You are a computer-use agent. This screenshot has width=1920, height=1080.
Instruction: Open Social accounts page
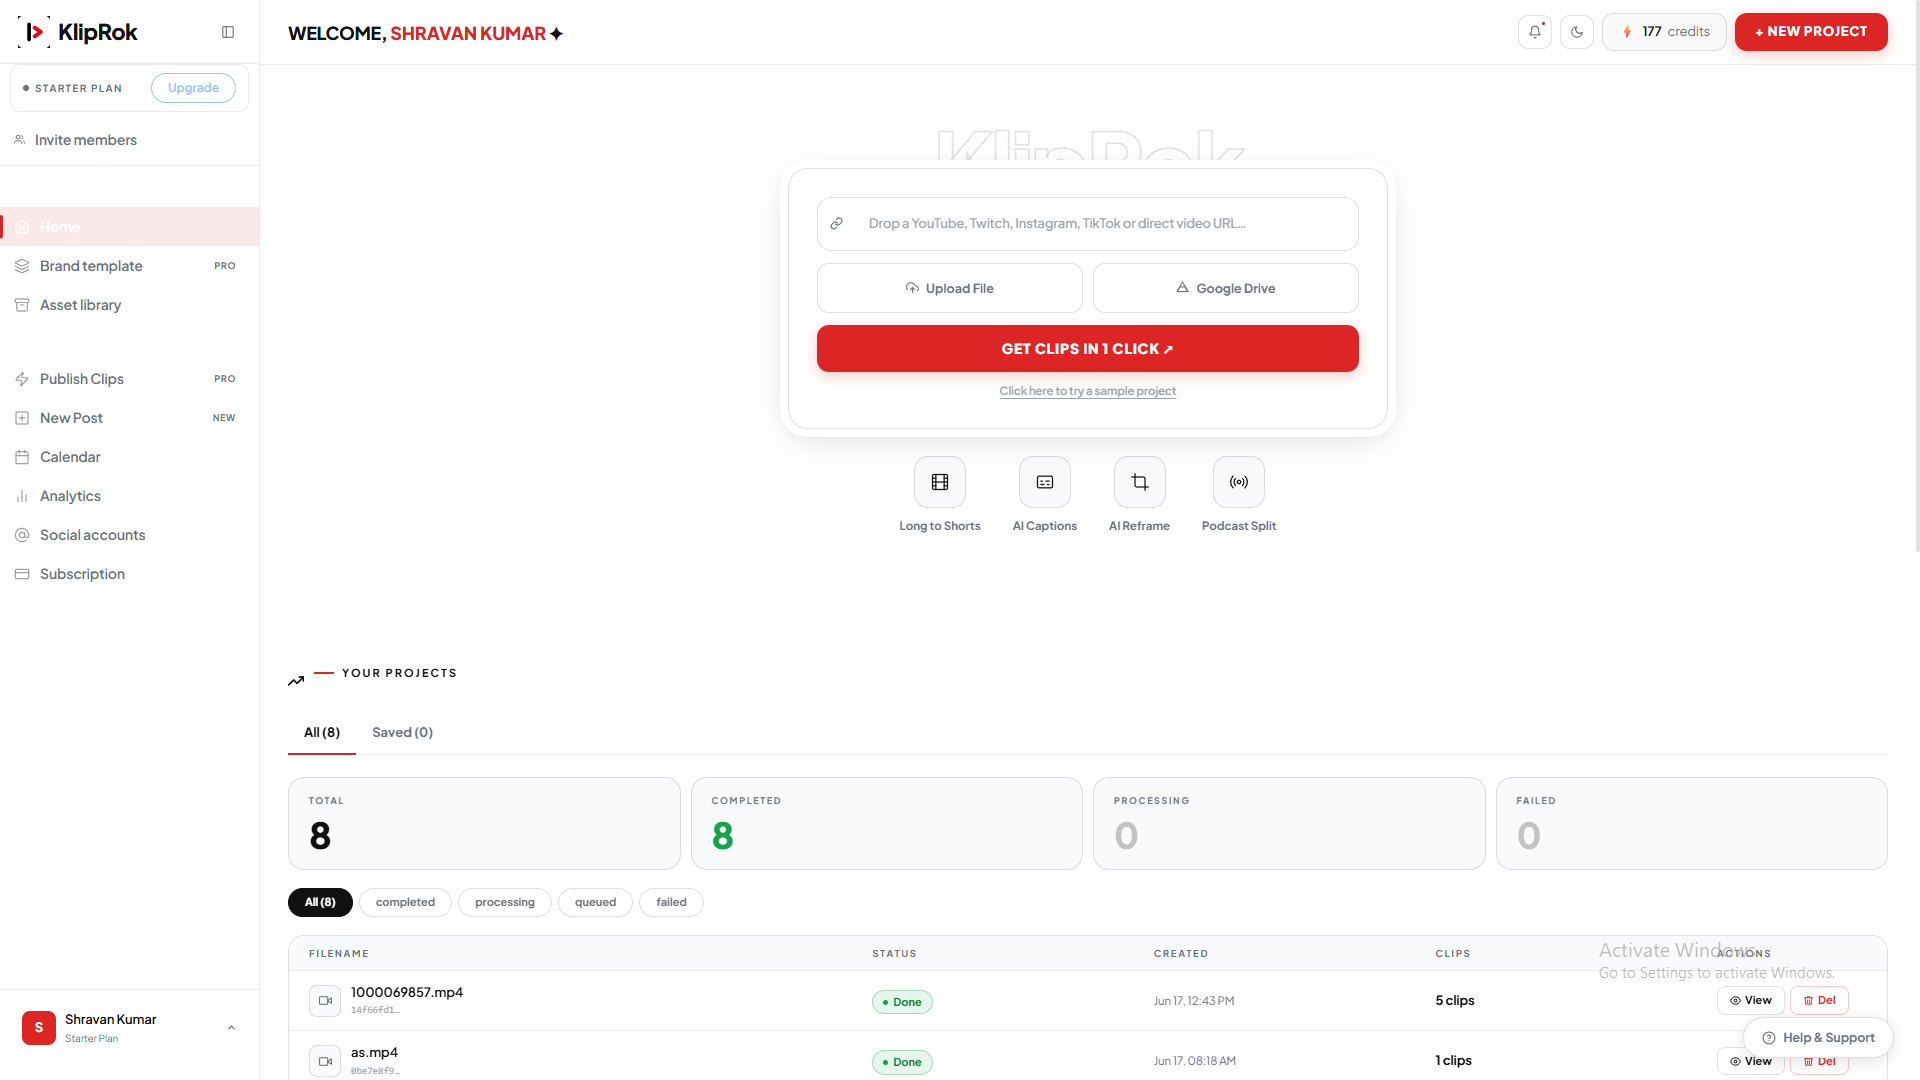pos(130,535)
